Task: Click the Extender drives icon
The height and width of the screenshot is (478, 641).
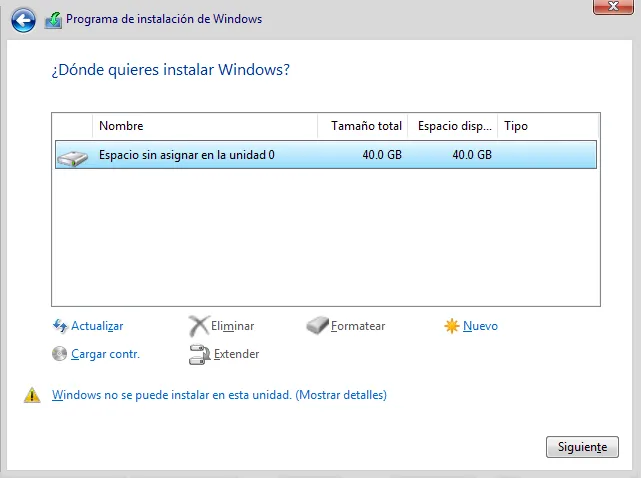Action: tap(199, 355)
